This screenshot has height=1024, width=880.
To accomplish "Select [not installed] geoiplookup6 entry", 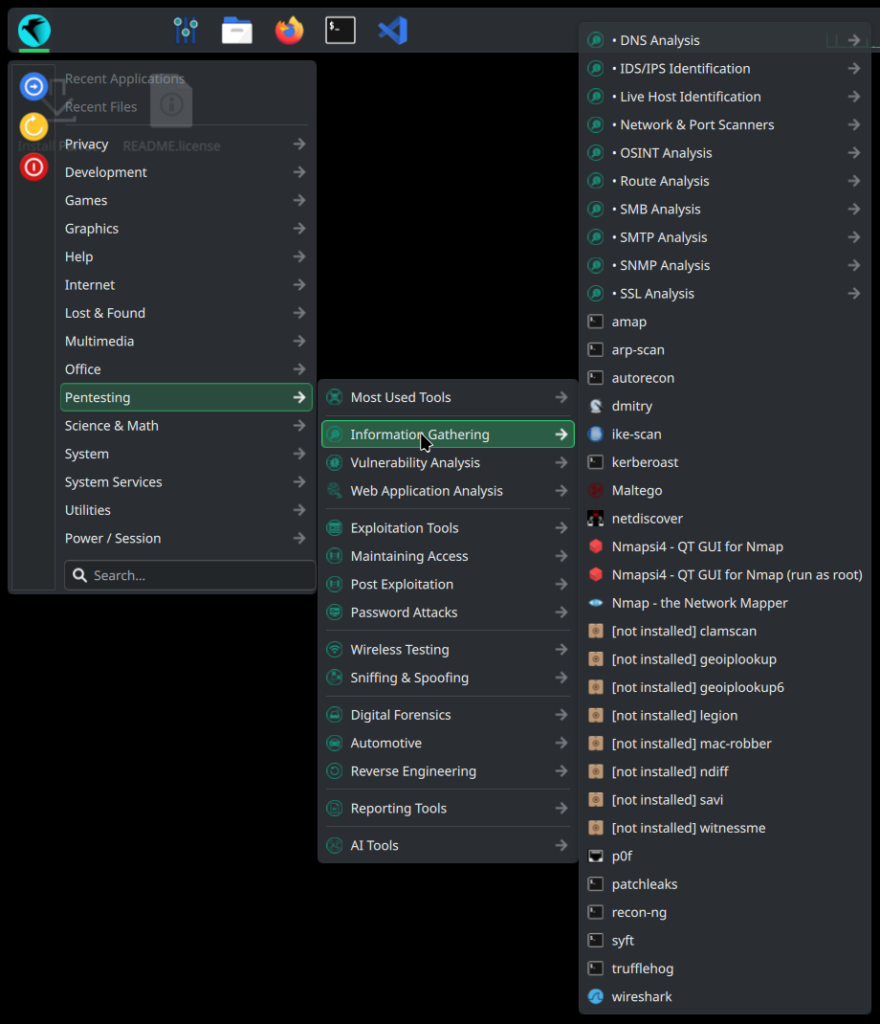I will pos(725,687).
